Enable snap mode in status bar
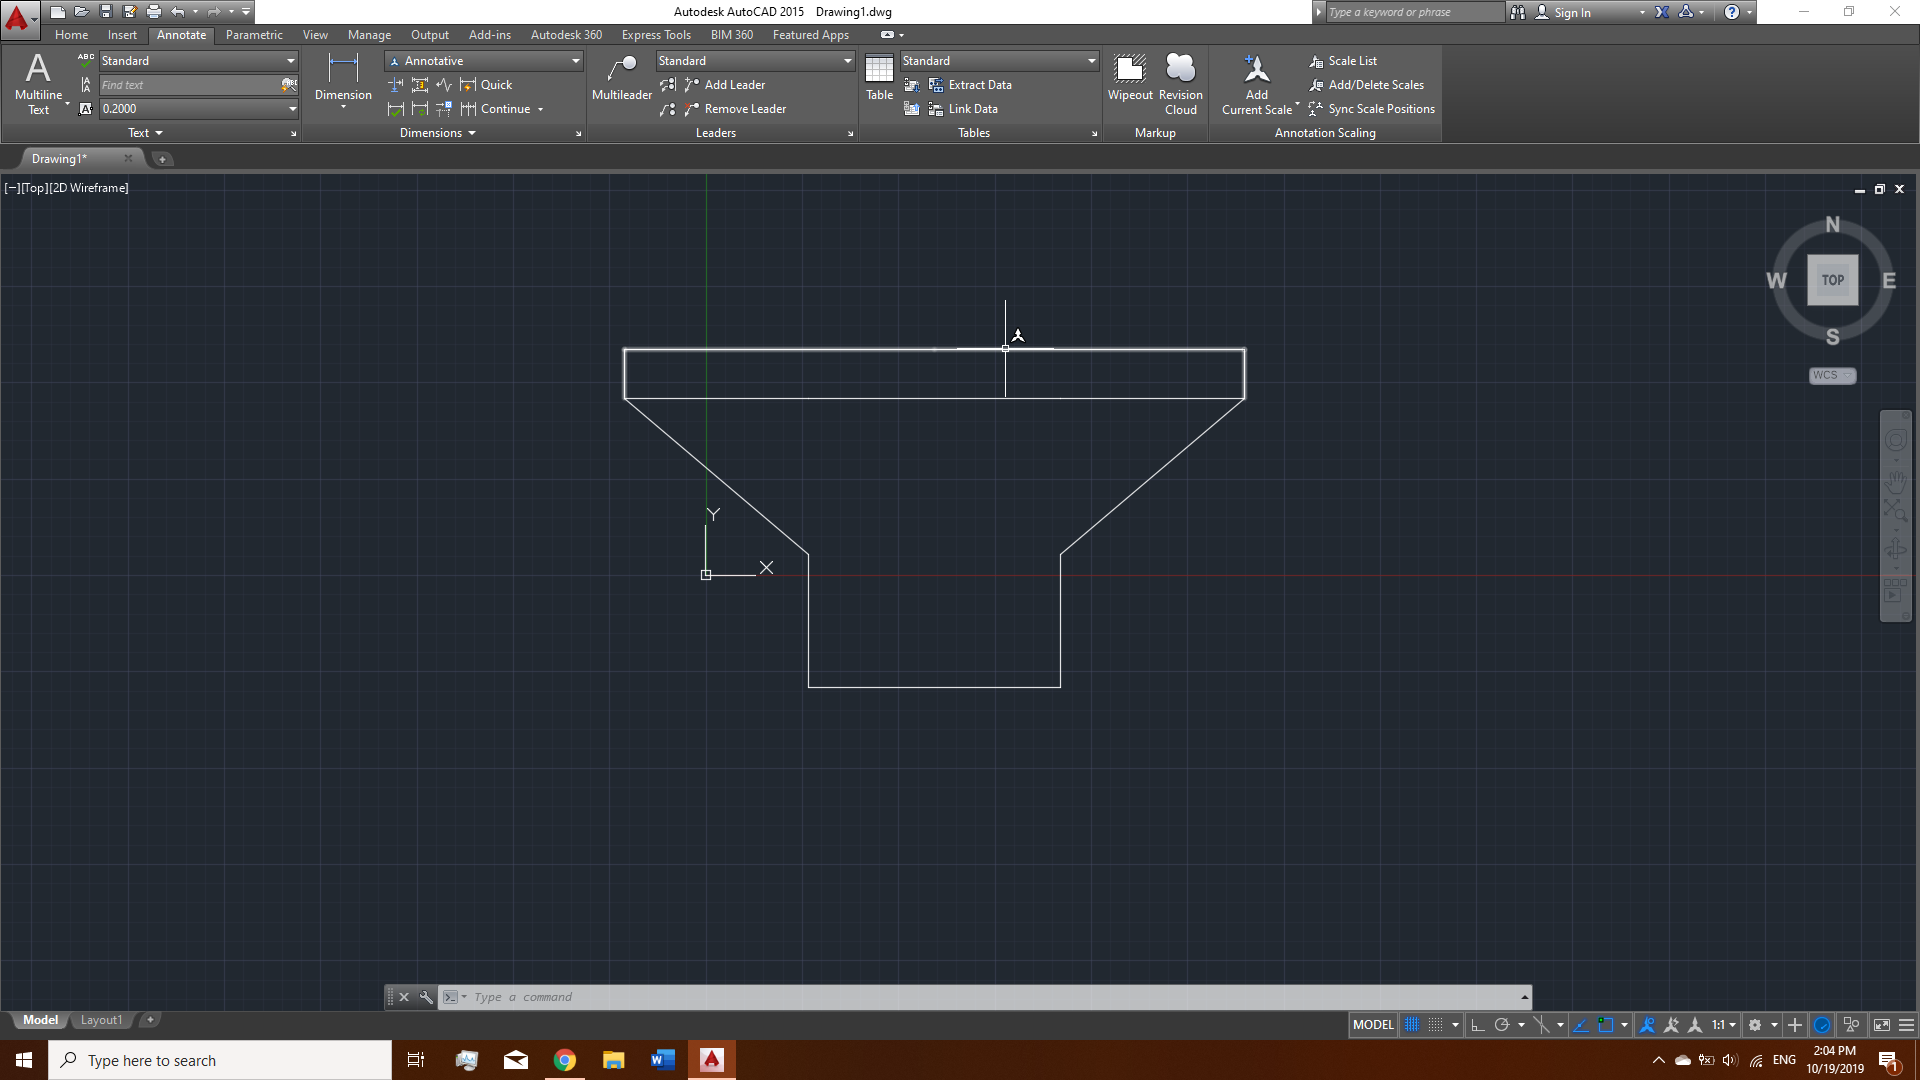Screen dimensions: 1920x1080 coord(1437,1025)
